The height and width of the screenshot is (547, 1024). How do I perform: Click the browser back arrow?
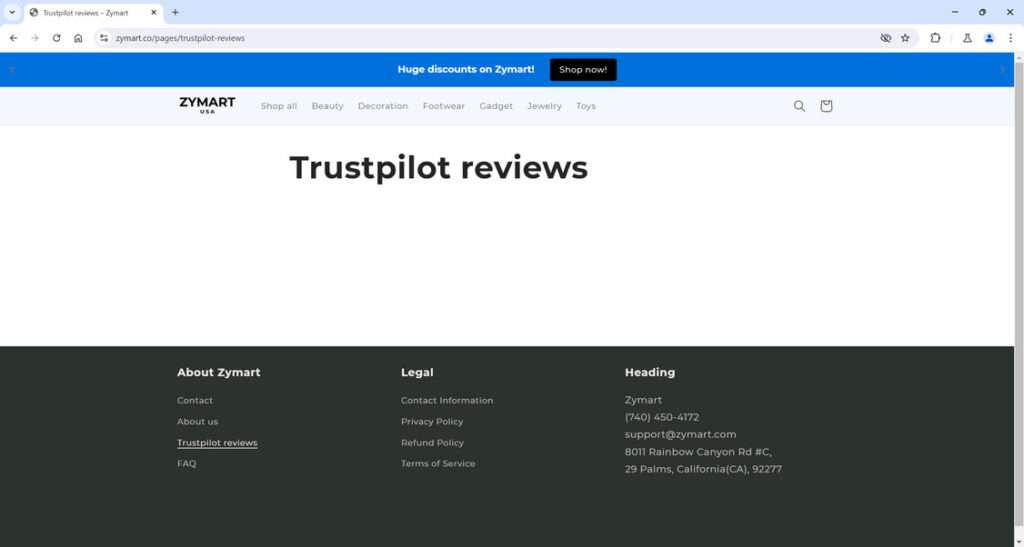[x=14, y=38]
